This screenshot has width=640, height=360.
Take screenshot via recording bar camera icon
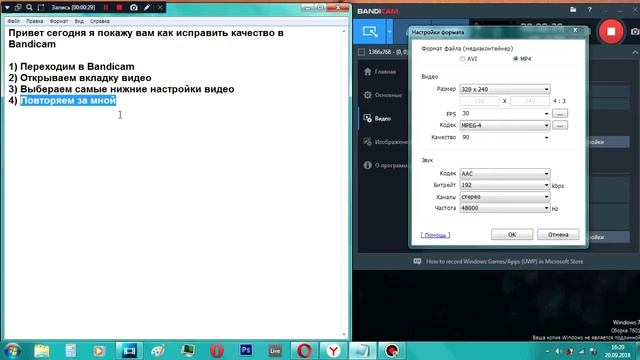tap(133, 7)
